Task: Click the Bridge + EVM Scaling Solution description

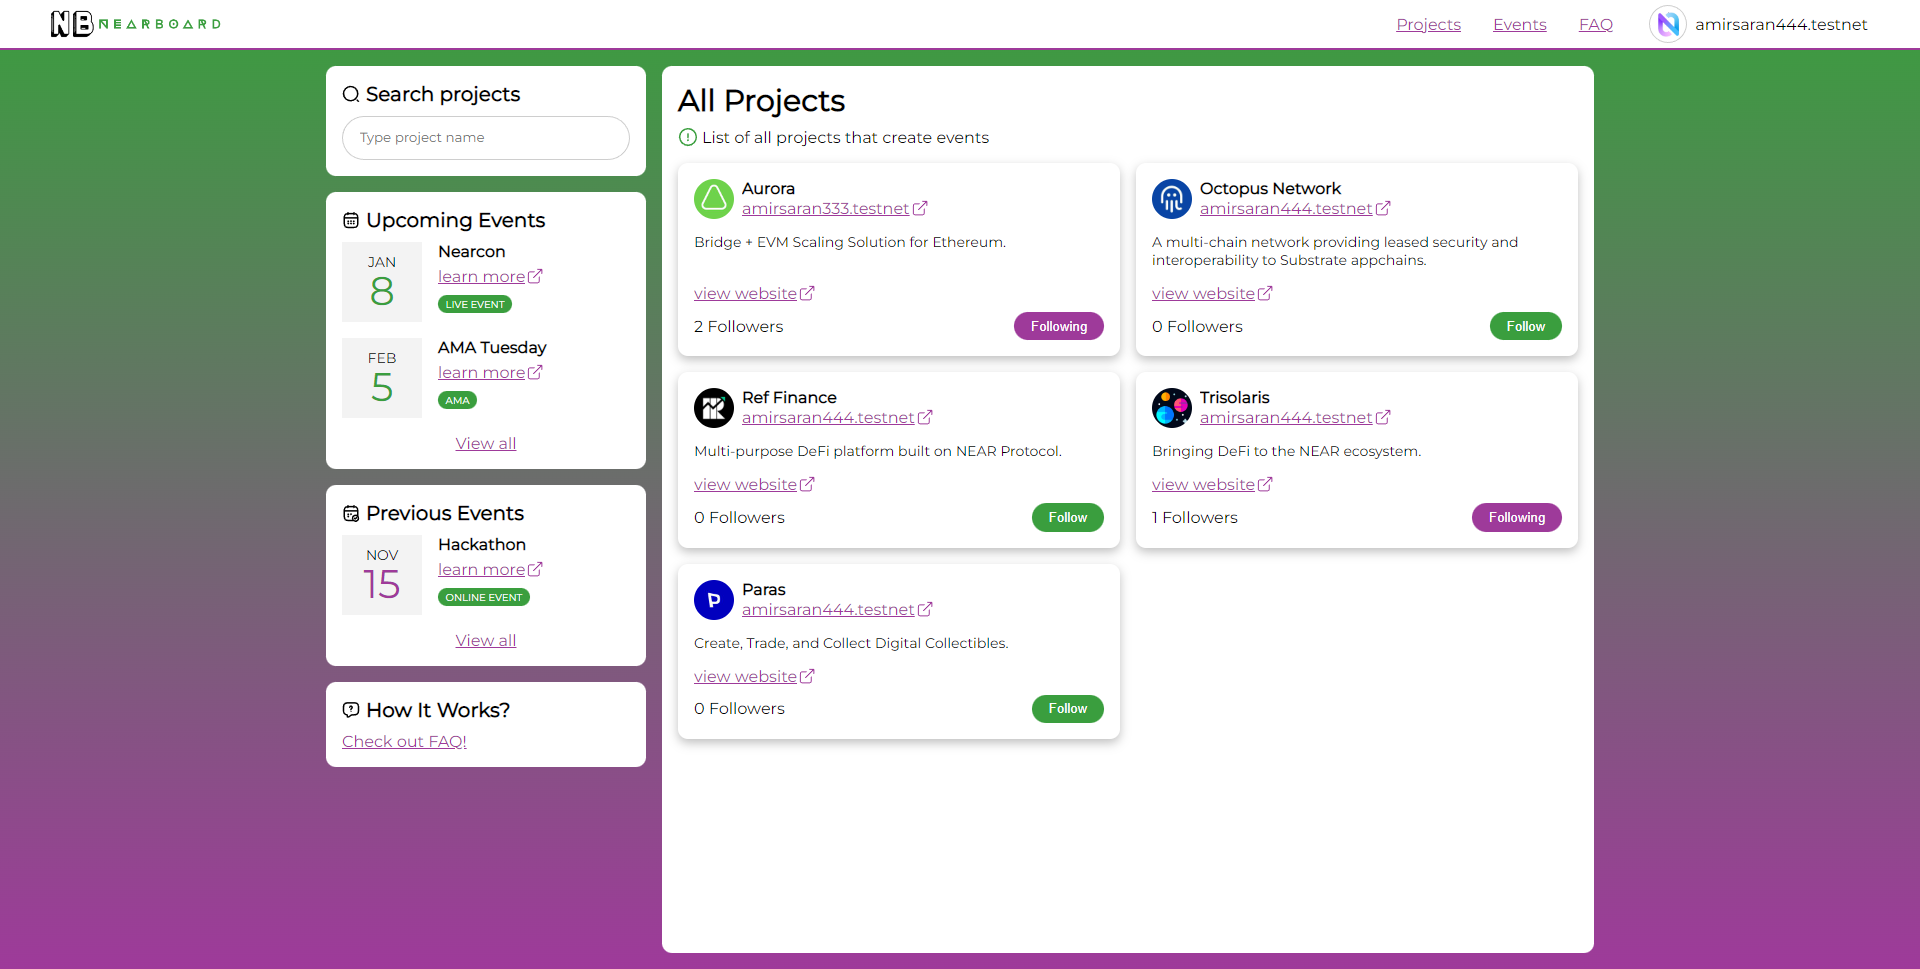Action: pyautogui.click(x=850, y=242)
